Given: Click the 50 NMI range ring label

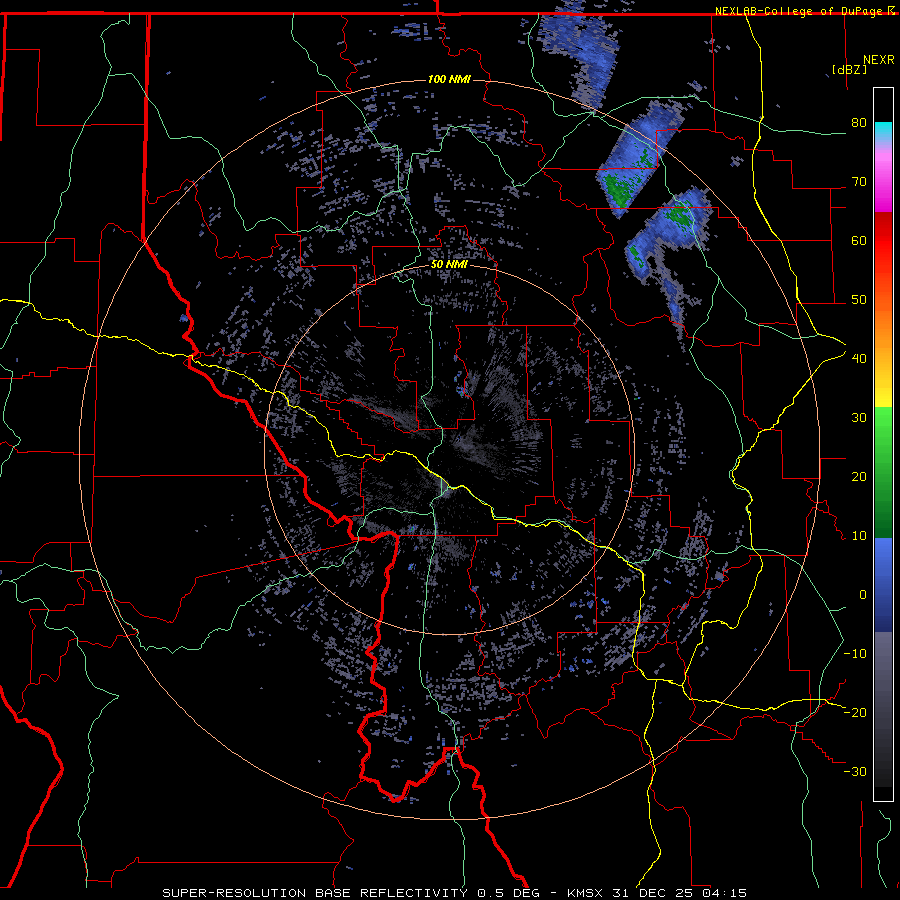Looking at the screenshot, I should (x=449, y=265).
